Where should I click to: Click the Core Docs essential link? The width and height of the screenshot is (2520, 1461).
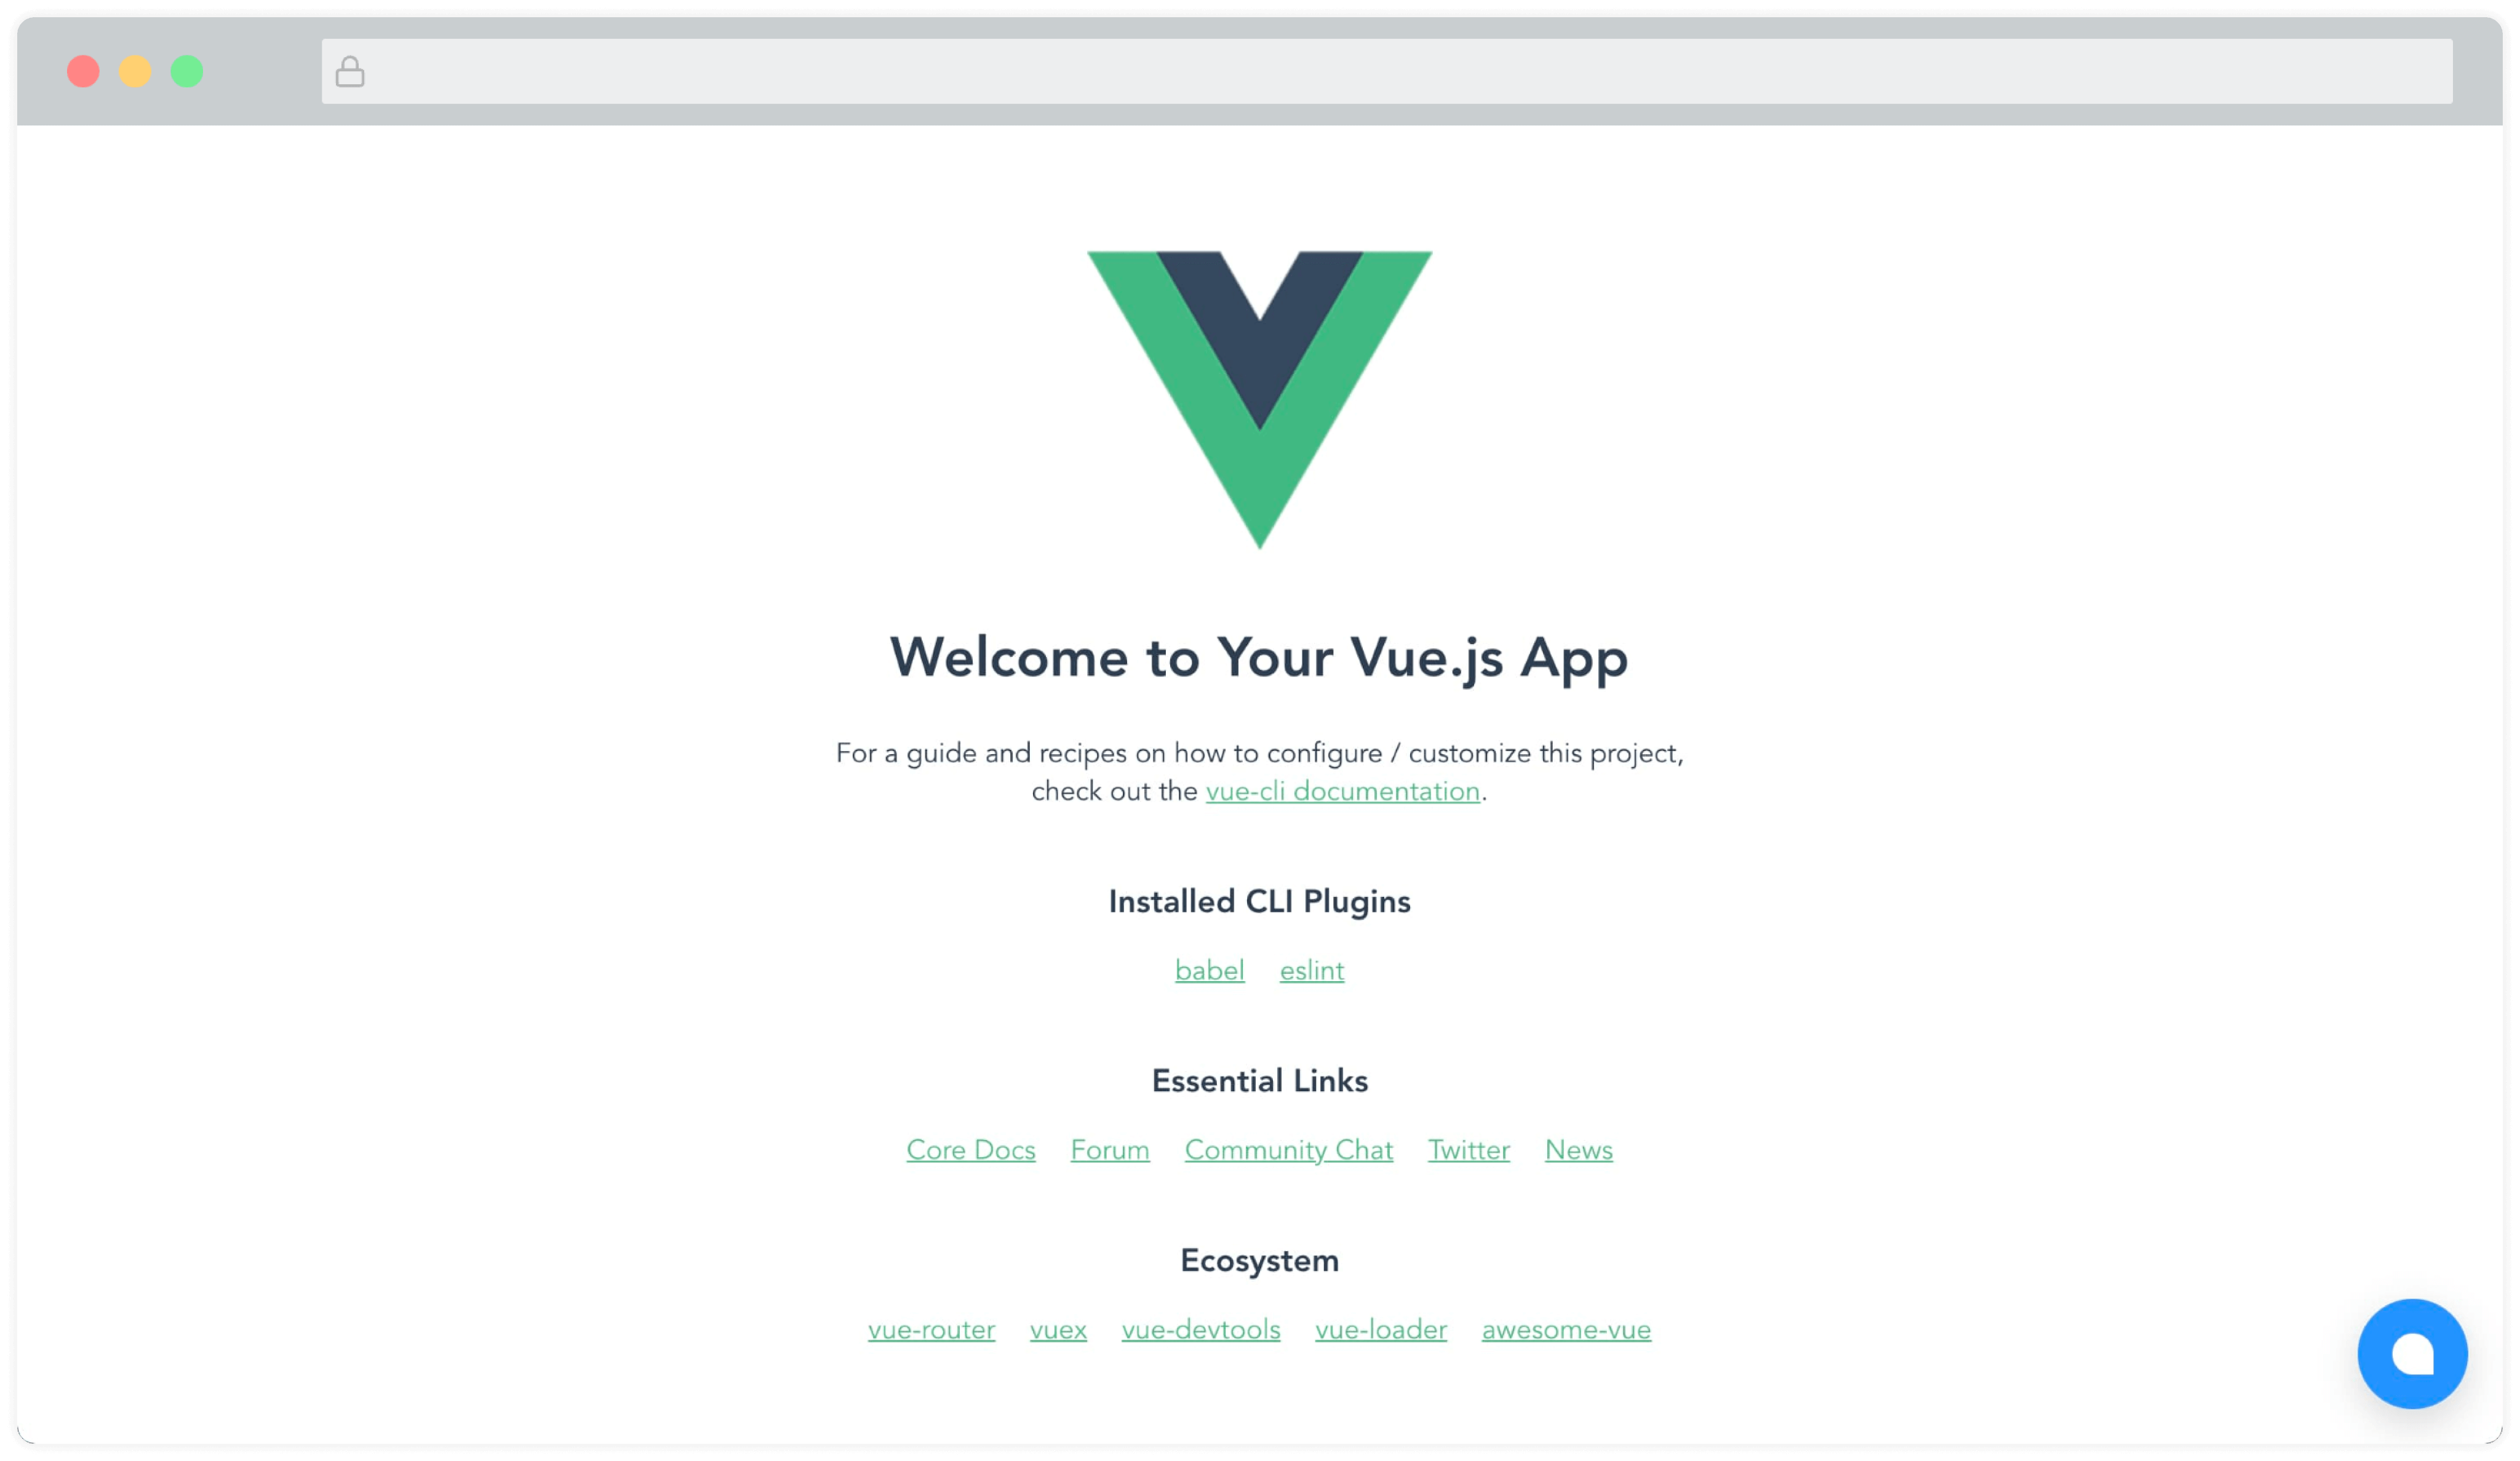[x=970, y=1150]
